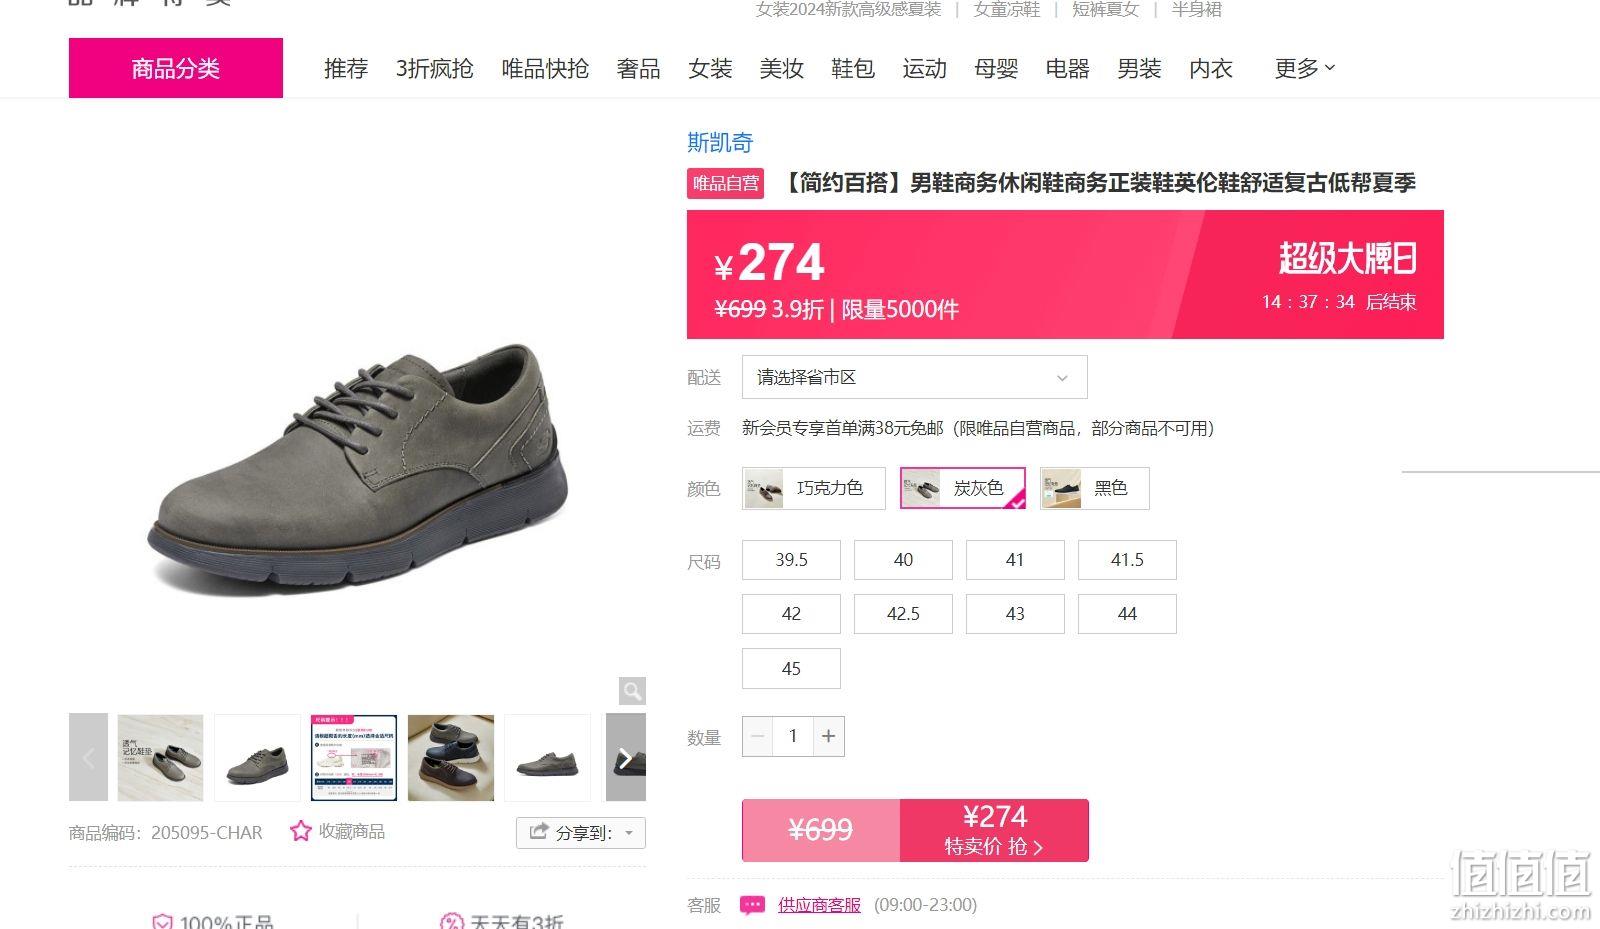Open the 请选择省市区 delivery dropdown
The height and width of the screenshot is (929, 1600).
point(914,377)
